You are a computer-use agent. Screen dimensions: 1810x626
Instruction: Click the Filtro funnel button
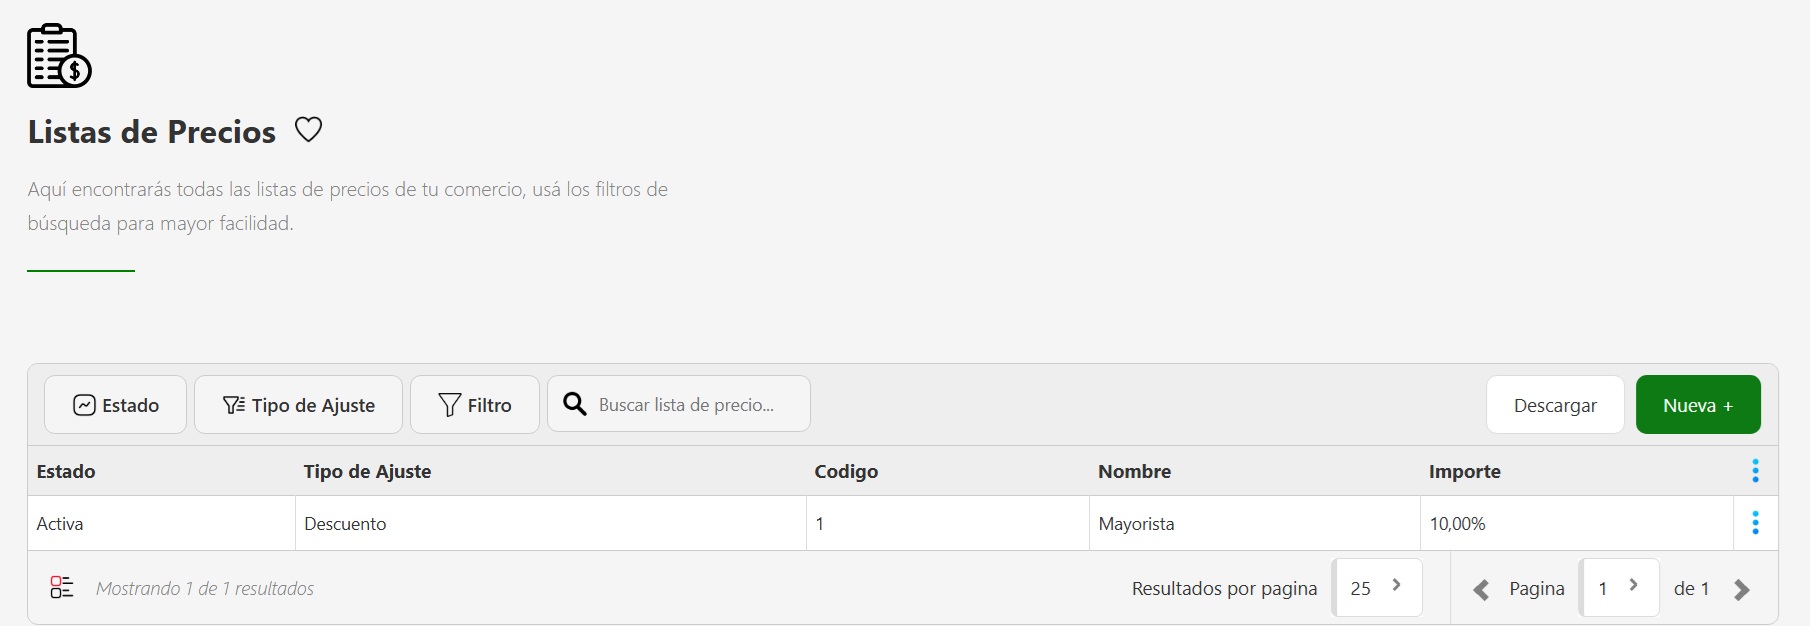click(475, 405)
